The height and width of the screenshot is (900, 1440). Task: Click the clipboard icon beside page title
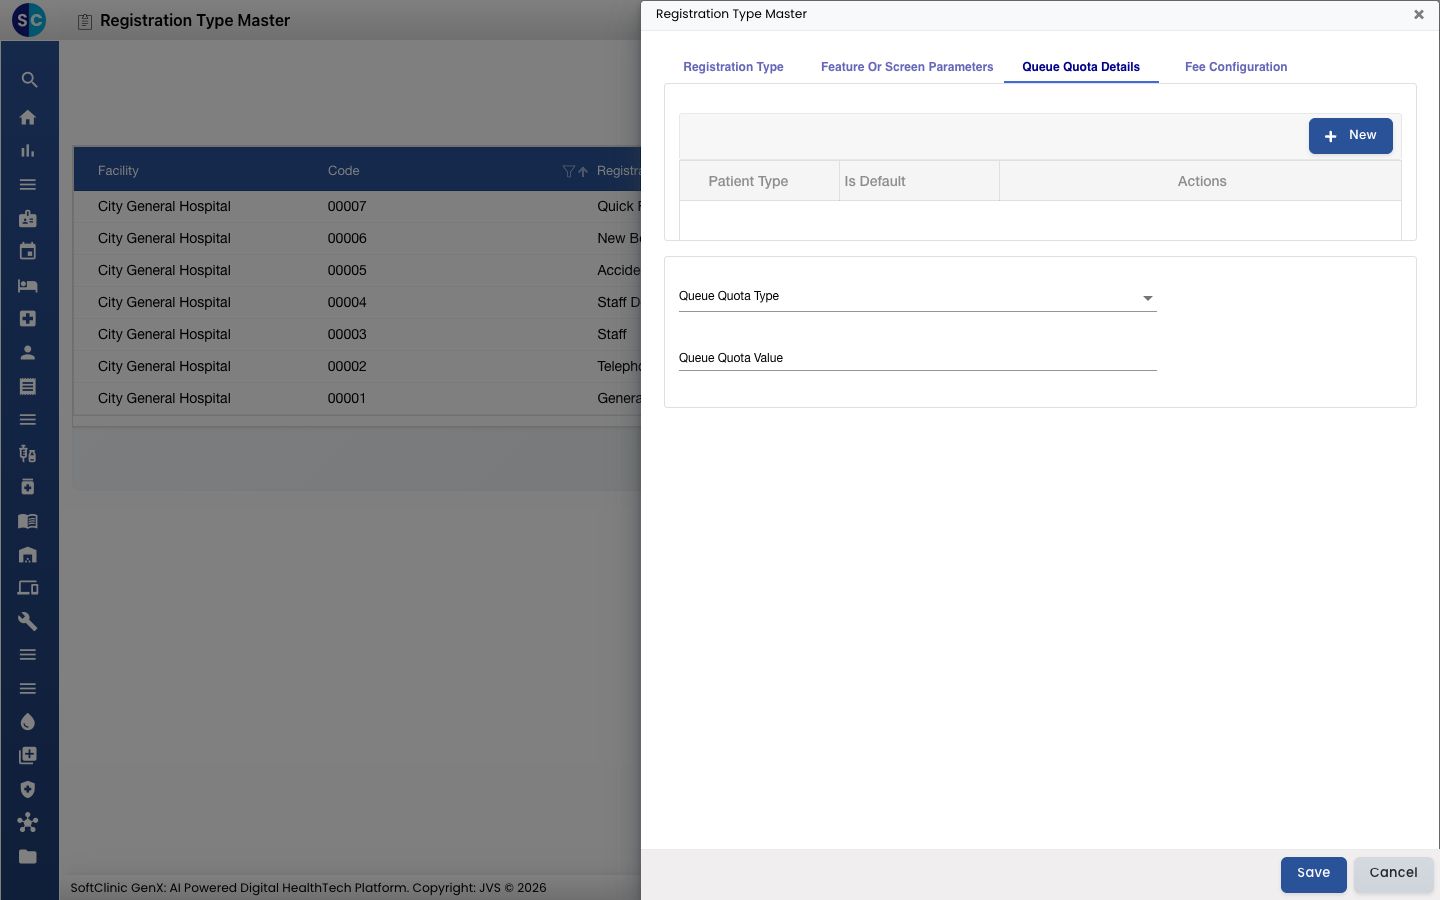pyautogui.click(x=85, y=21)
